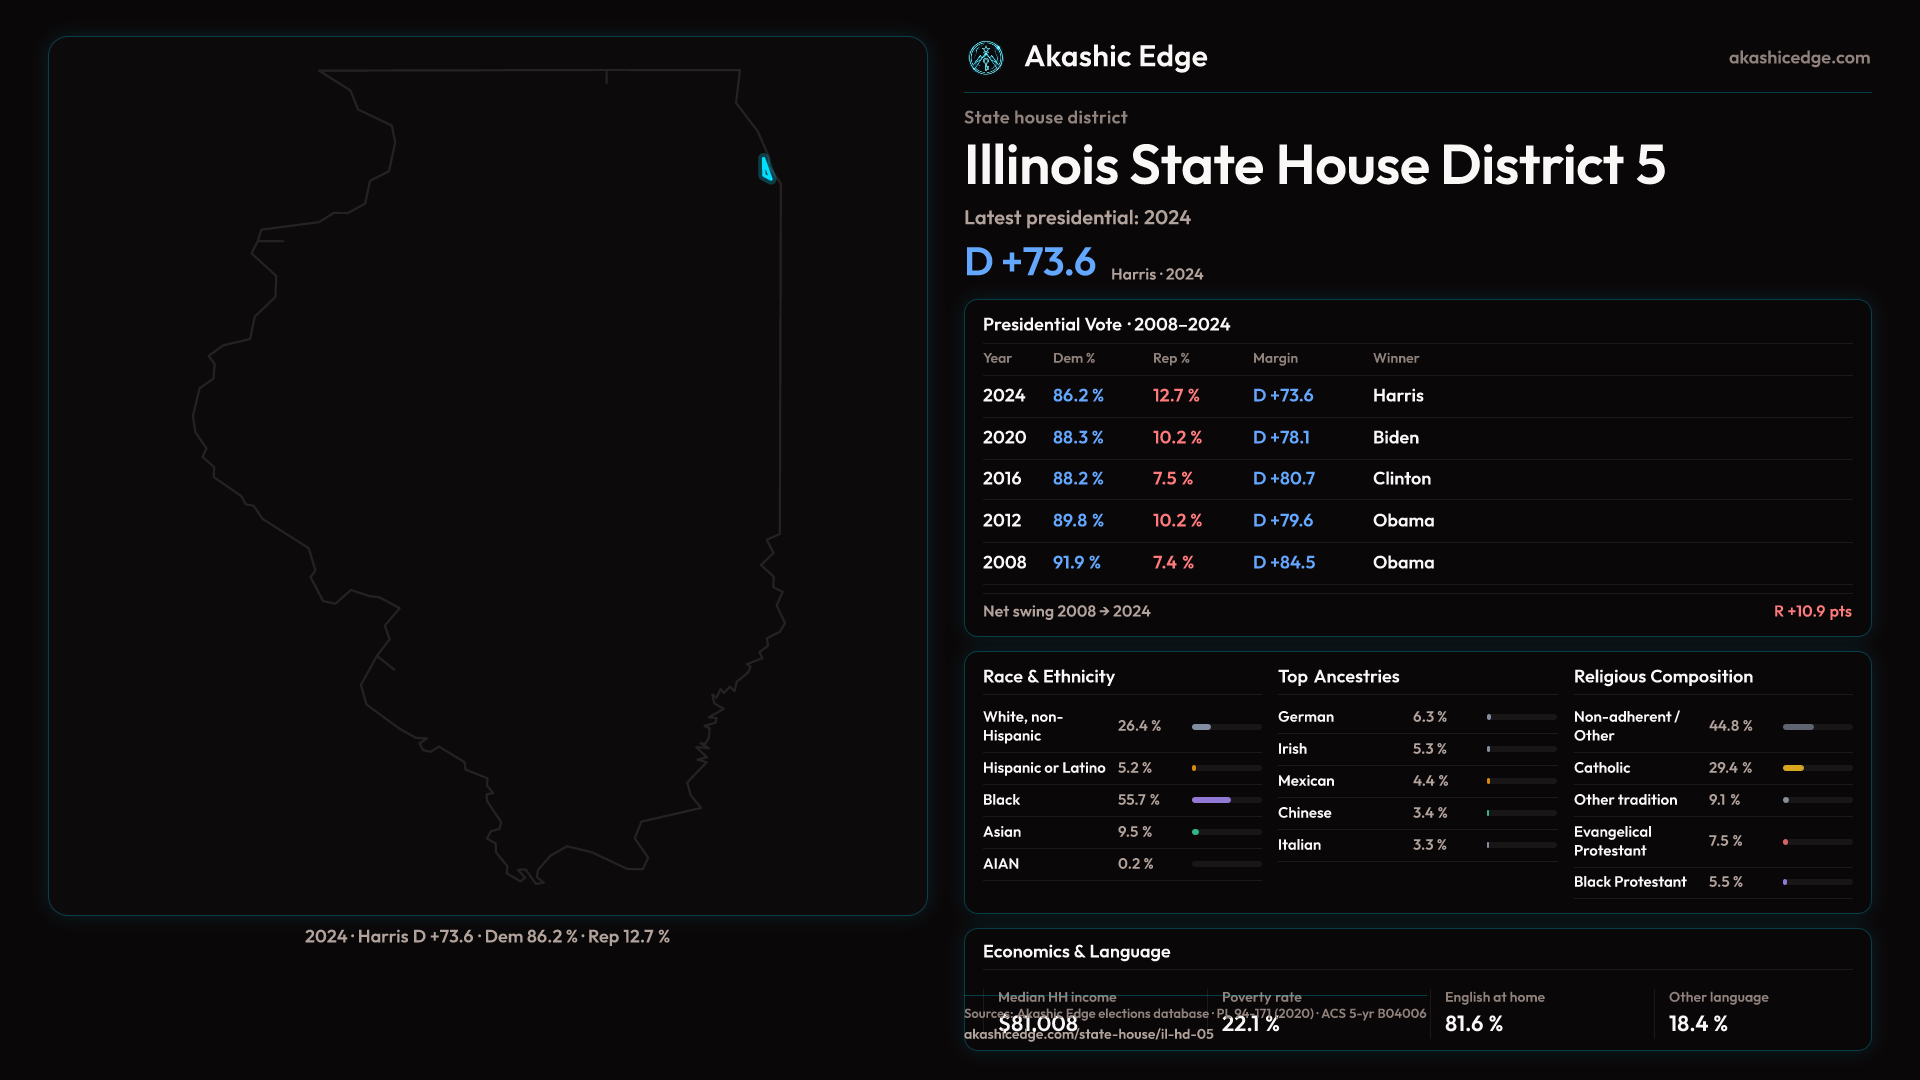Open the akashicedge.com link
Image resolution: width=1920 pixels, height=1080 pixels.
(x=1798, y=58)
